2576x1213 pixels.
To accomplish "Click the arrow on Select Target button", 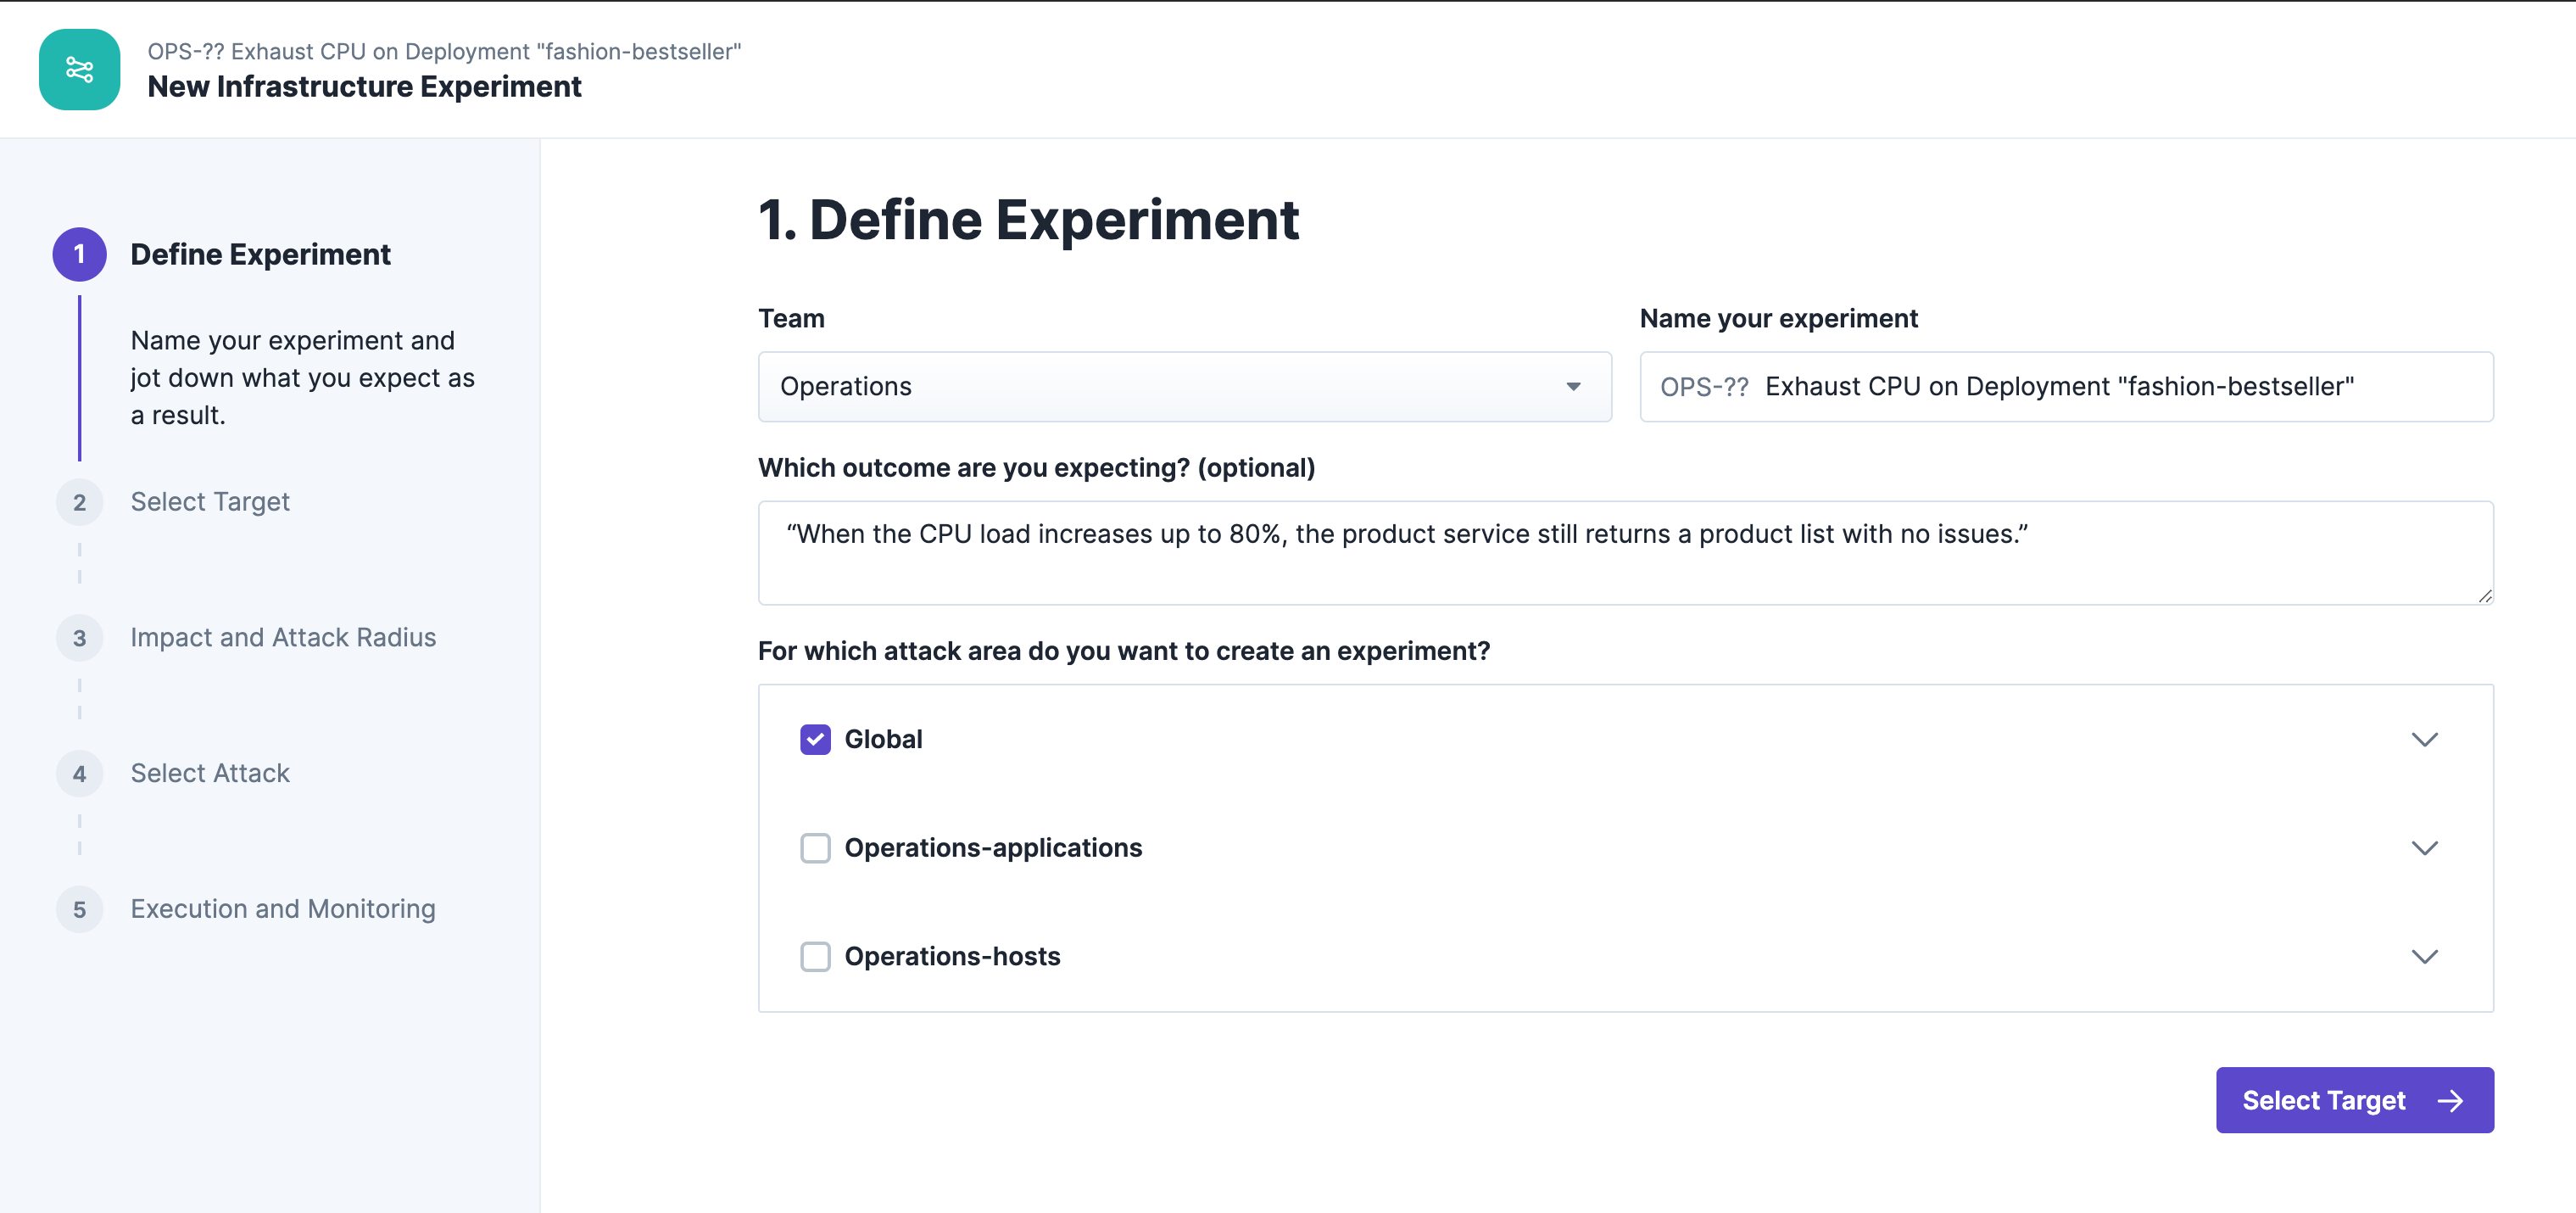I will click(2450, 1100).
